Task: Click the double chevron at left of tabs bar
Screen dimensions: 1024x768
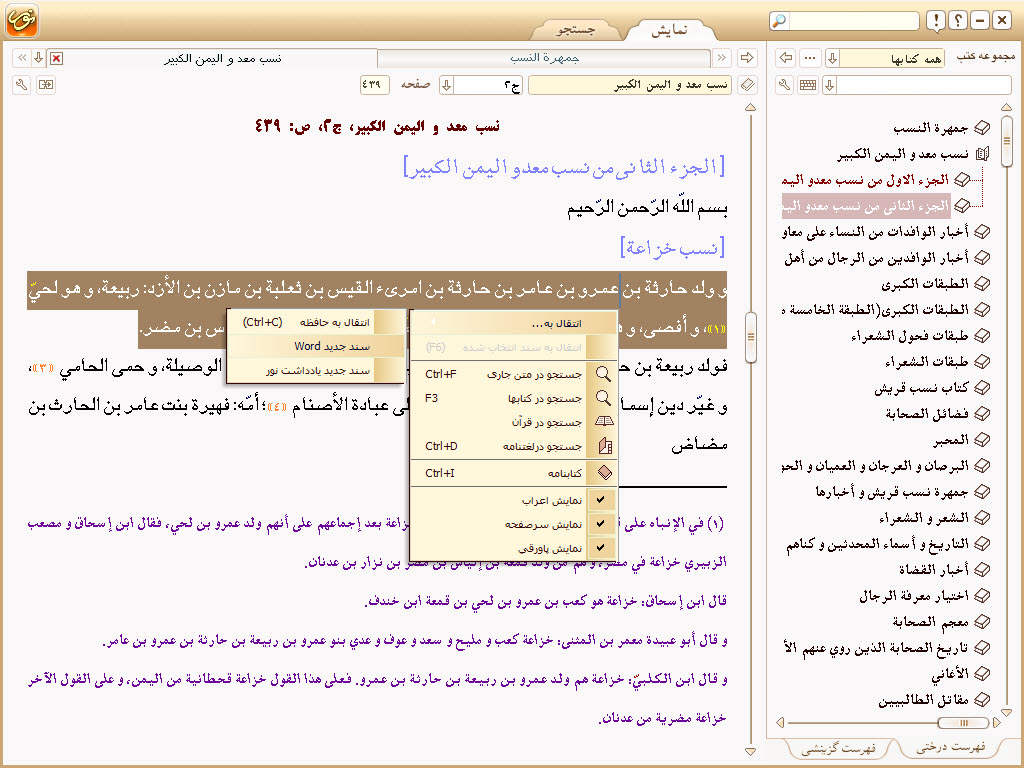Action: click(22, 58)
